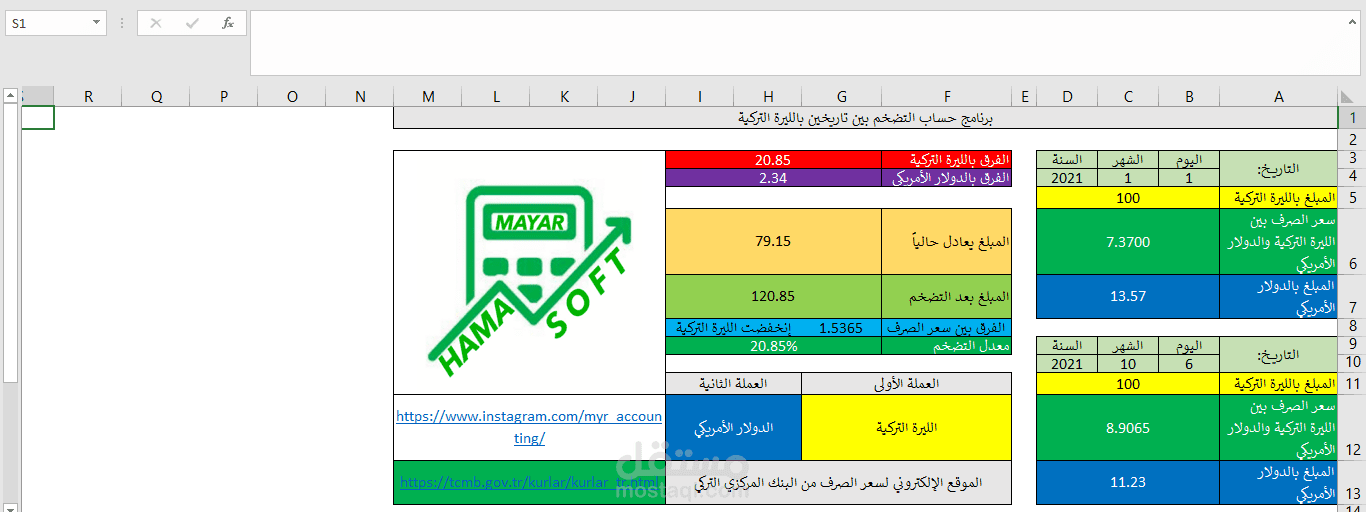Click the العملة الثانية header cell

click(x=733, y=383)
